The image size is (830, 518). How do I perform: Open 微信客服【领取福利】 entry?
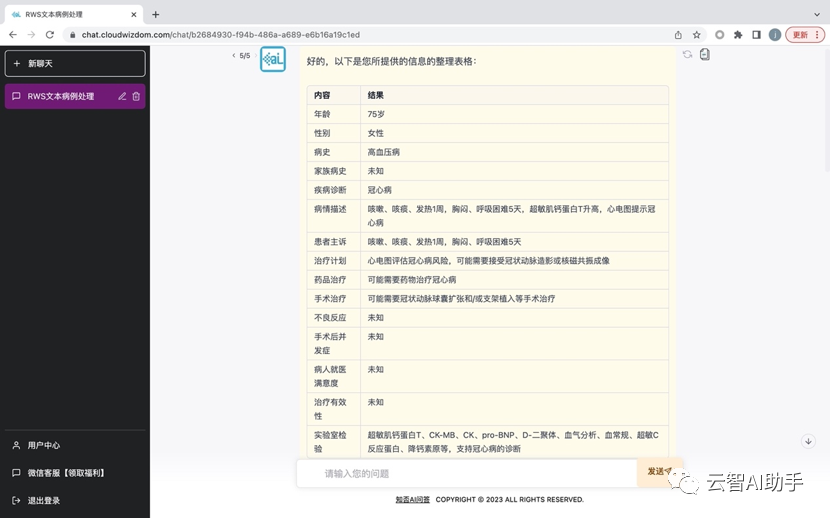click(x=75, y=473)
